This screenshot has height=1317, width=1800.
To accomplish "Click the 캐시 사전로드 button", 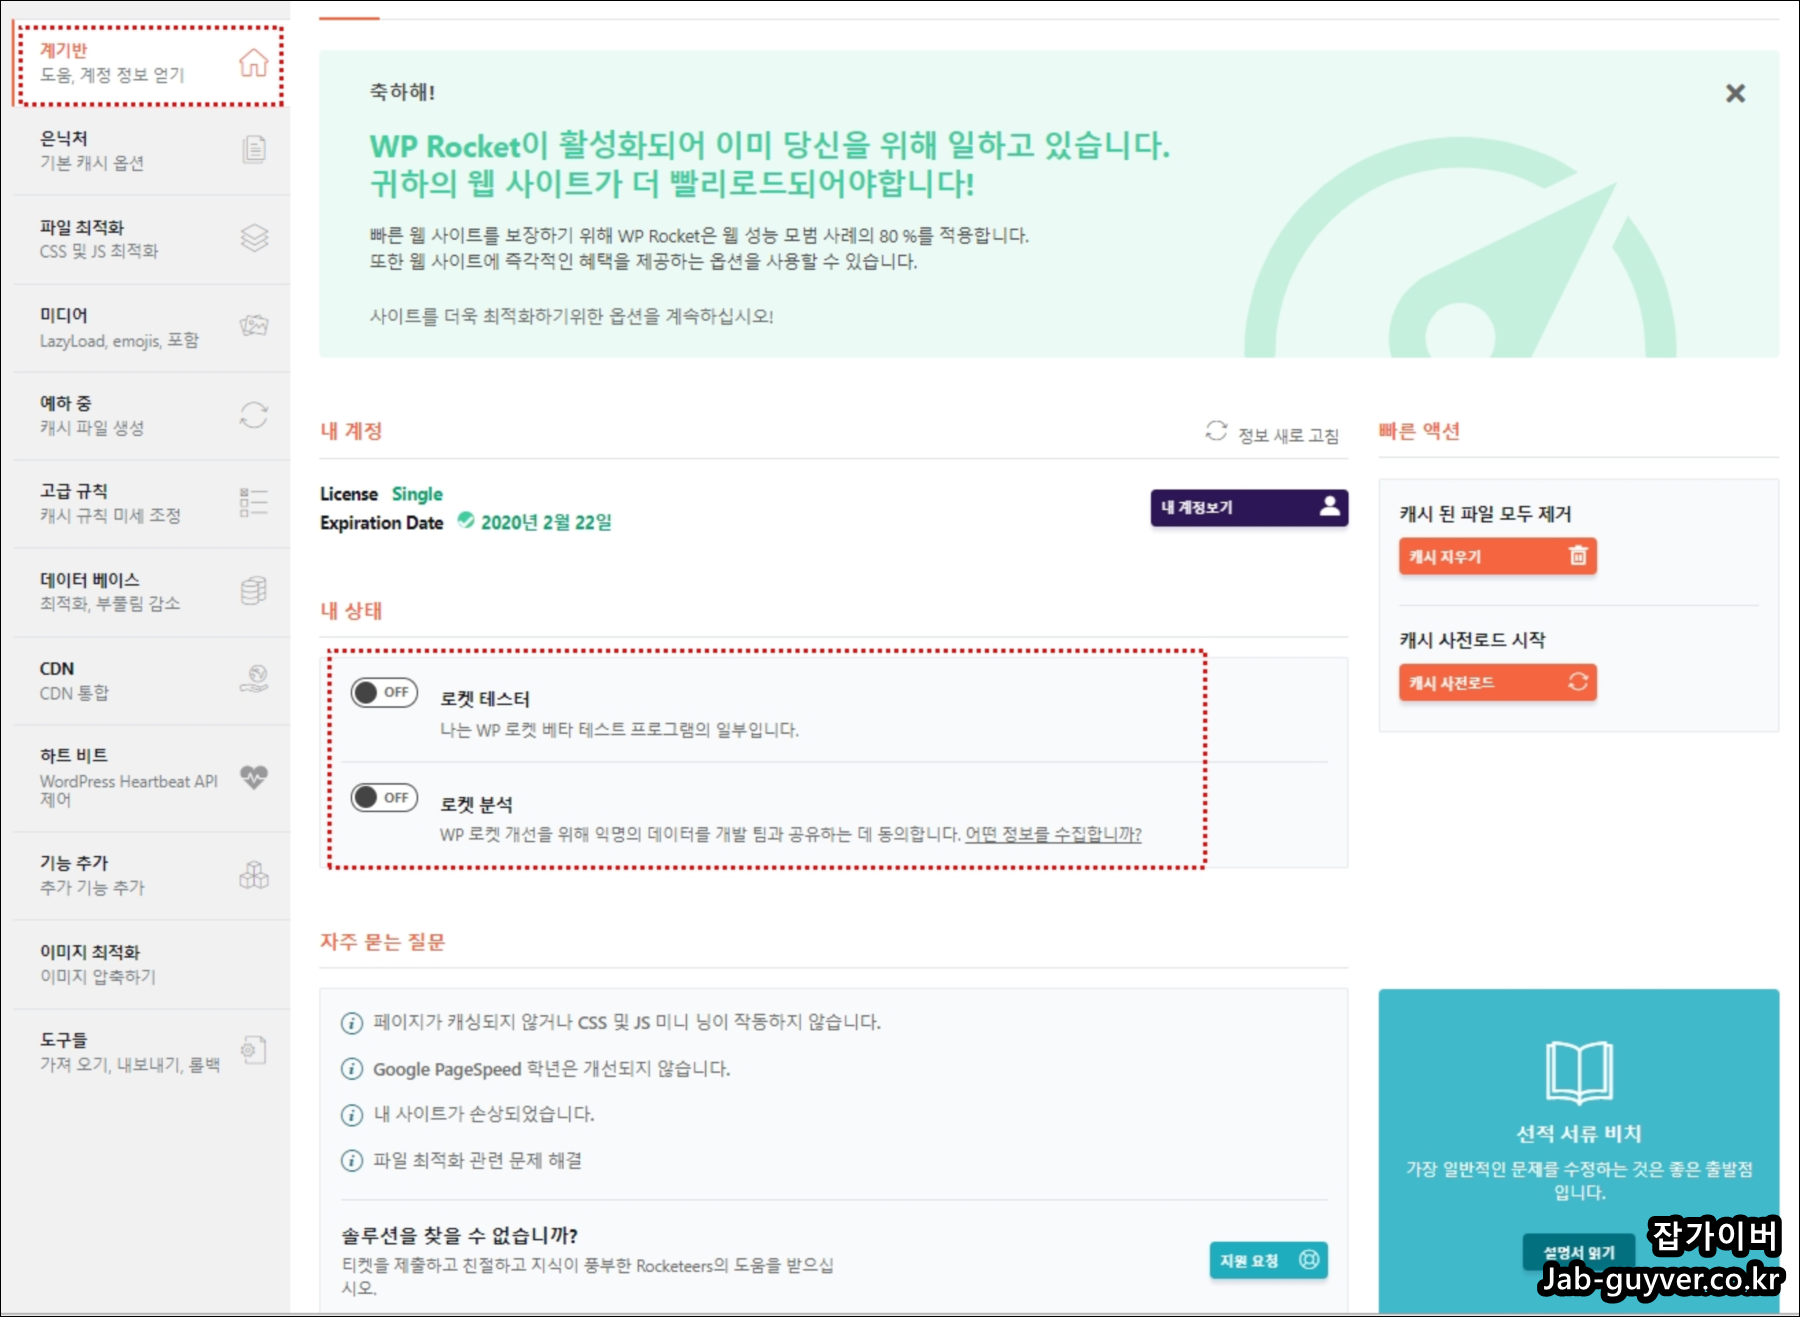I will (1497, 682).
